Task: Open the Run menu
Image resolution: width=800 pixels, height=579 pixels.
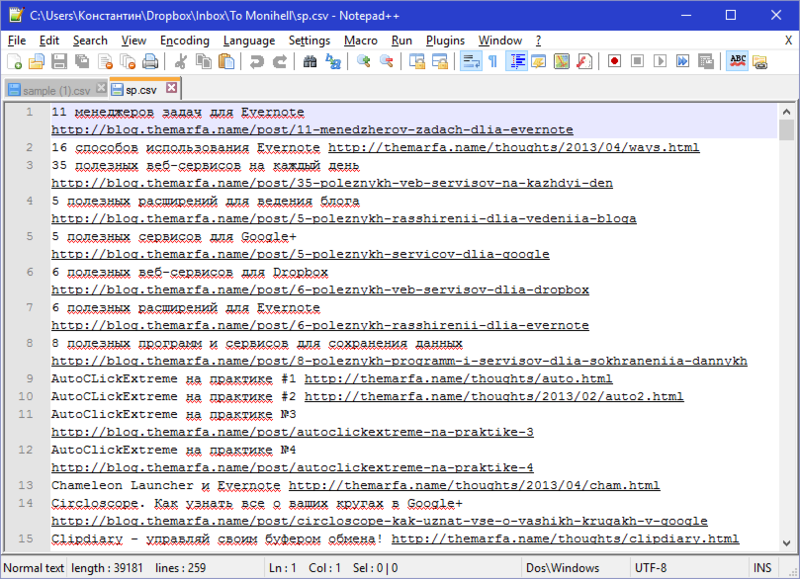Action: point(402,40)
